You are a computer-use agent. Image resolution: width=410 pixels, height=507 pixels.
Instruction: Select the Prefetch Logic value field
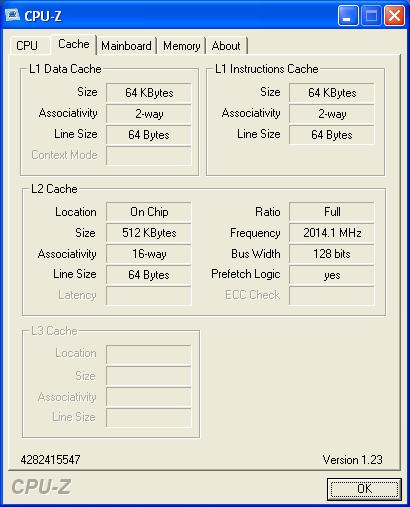click(x=332, y=275)
